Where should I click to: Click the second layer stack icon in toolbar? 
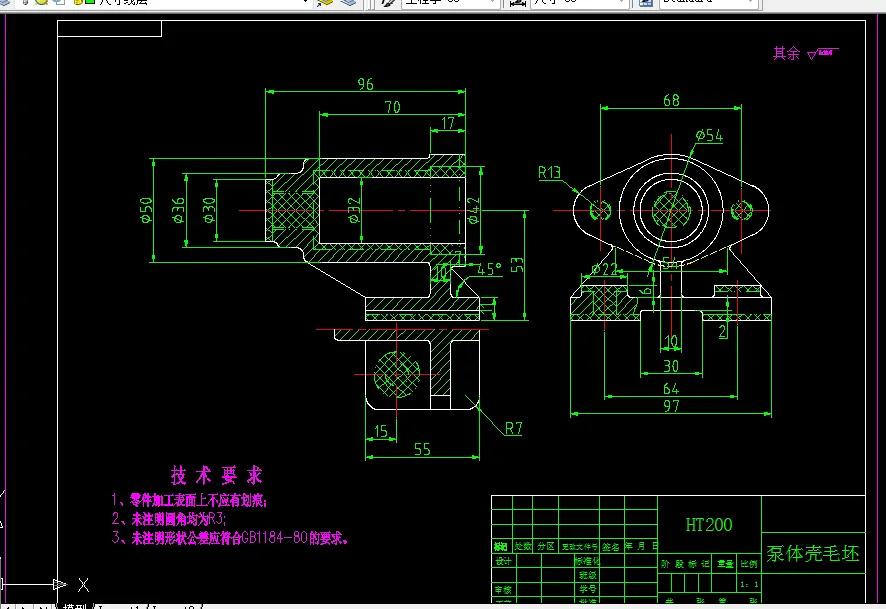tap(349, 2)
